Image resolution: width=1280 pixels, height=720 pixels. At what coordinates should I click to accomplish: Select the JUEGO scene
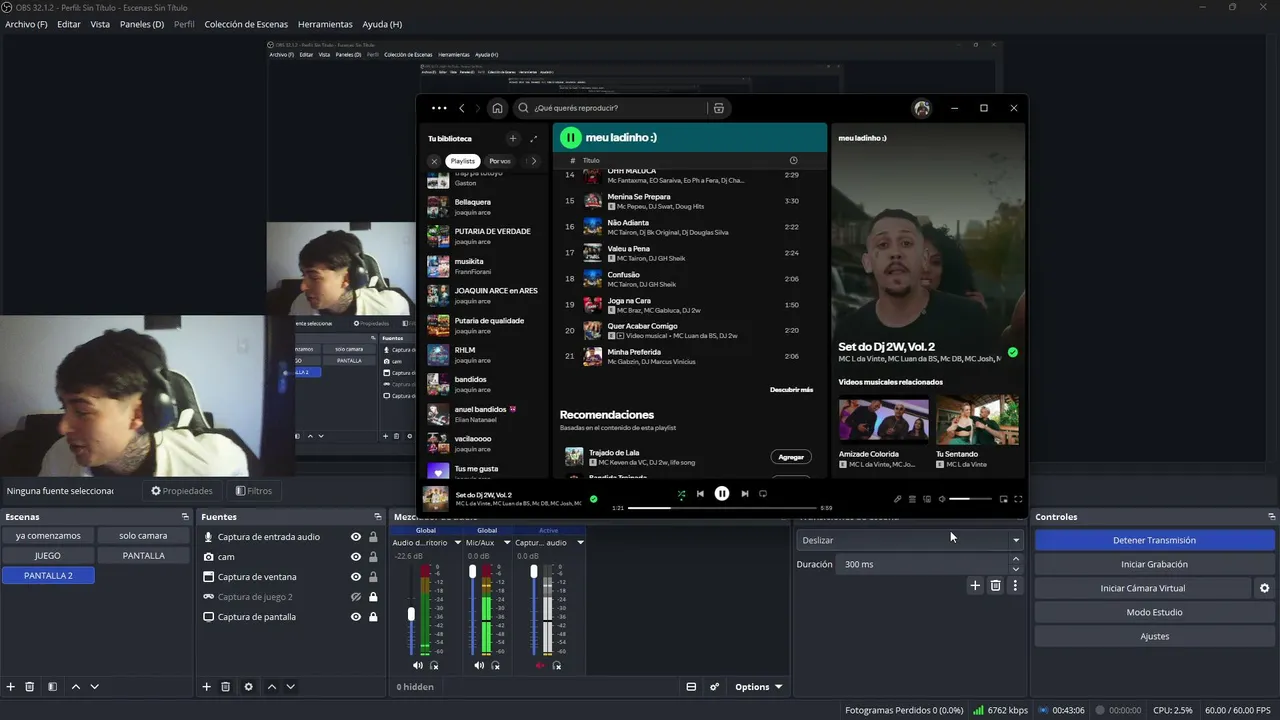point(48,555)
